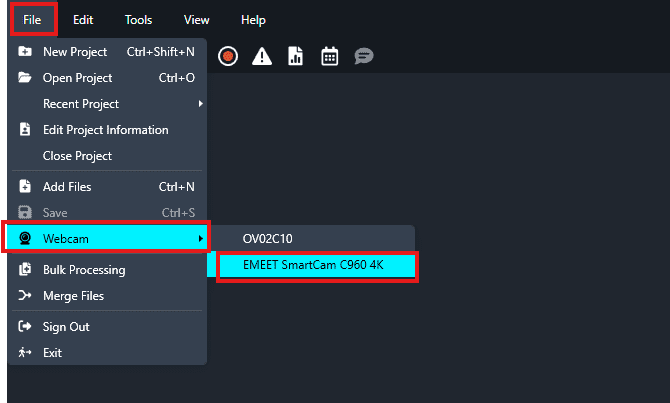
Task: Open the Tools menu
Action: click(x=138, y=19)
